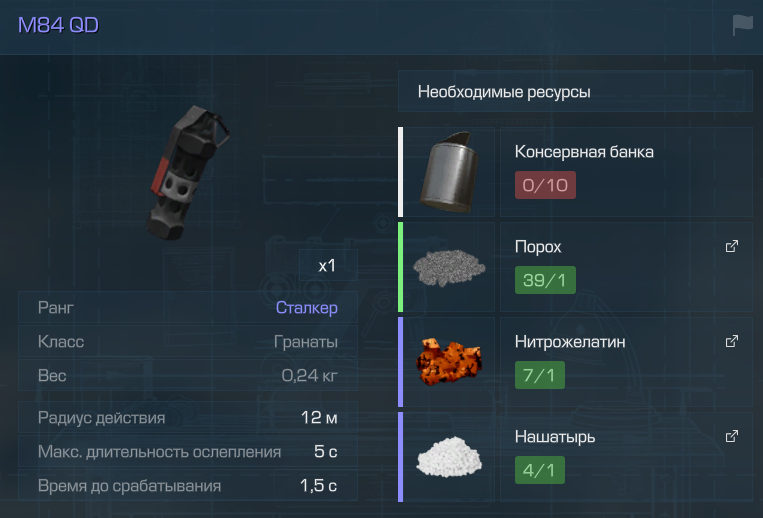Click the x1 craft quantity box
This screenshot has height=518, width=763.
[328, 265]
